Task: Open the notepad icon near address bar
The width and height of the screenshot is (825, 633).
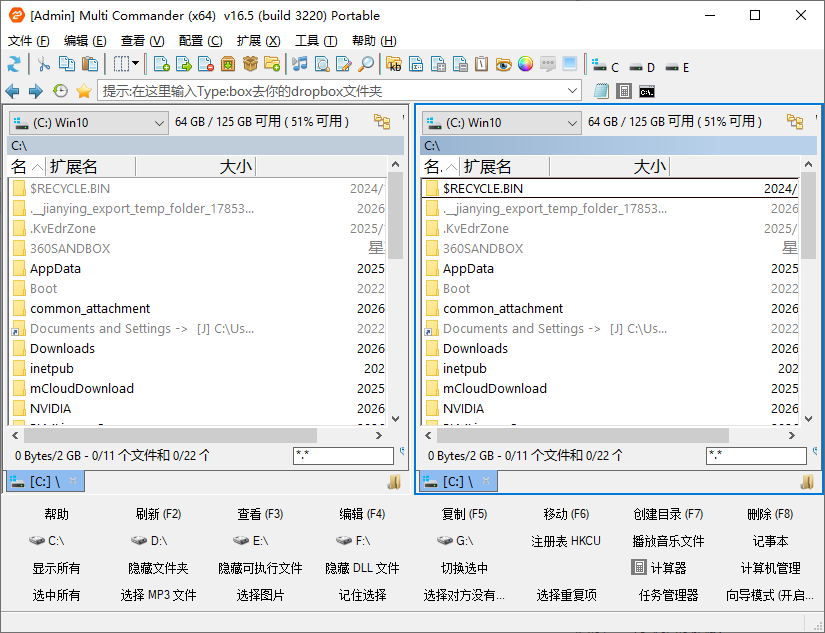Action: [601, 91]
